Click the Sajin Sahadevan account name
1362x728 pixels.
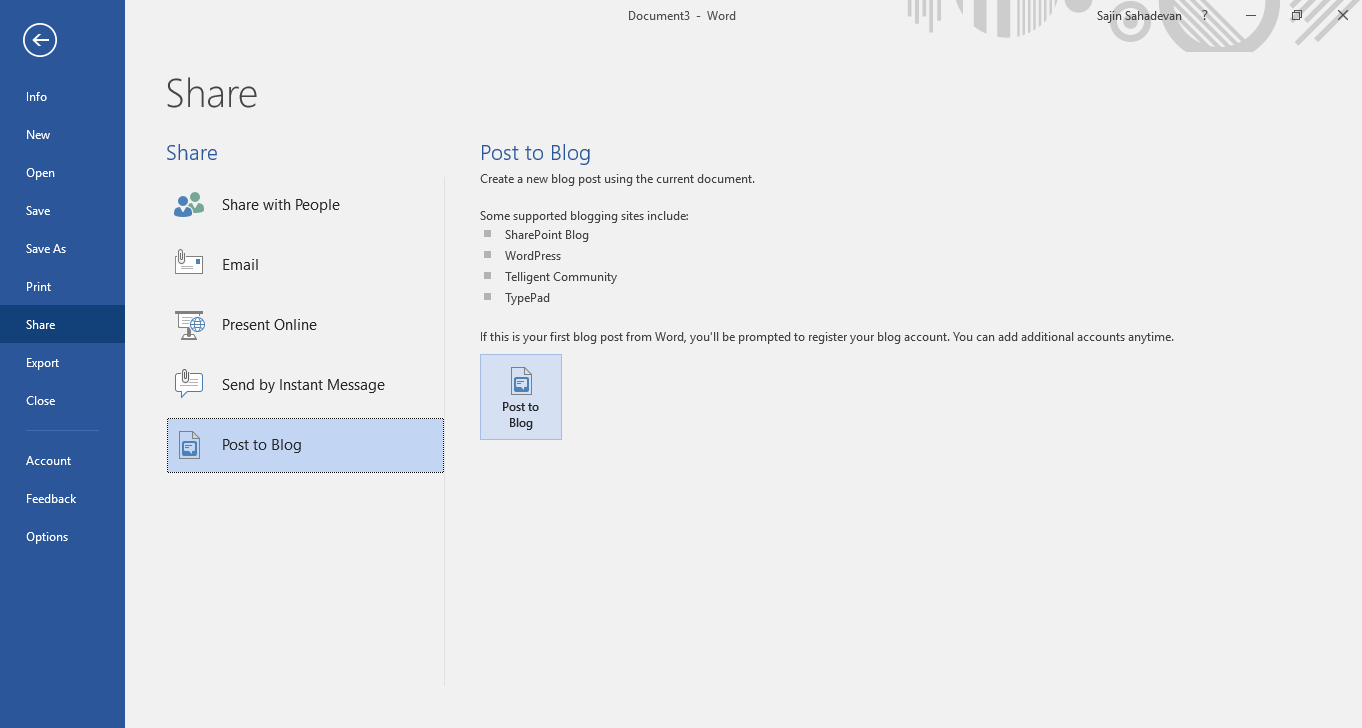coord(1140,16)
